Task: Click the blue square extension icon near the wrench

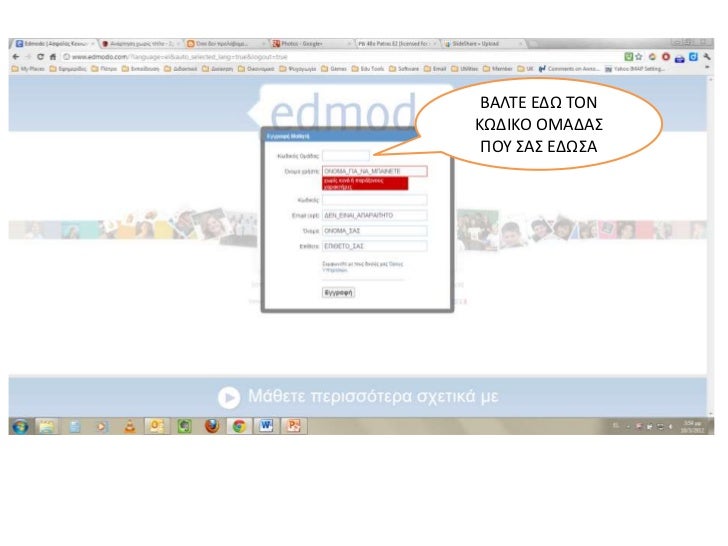Action: [693, 57]
